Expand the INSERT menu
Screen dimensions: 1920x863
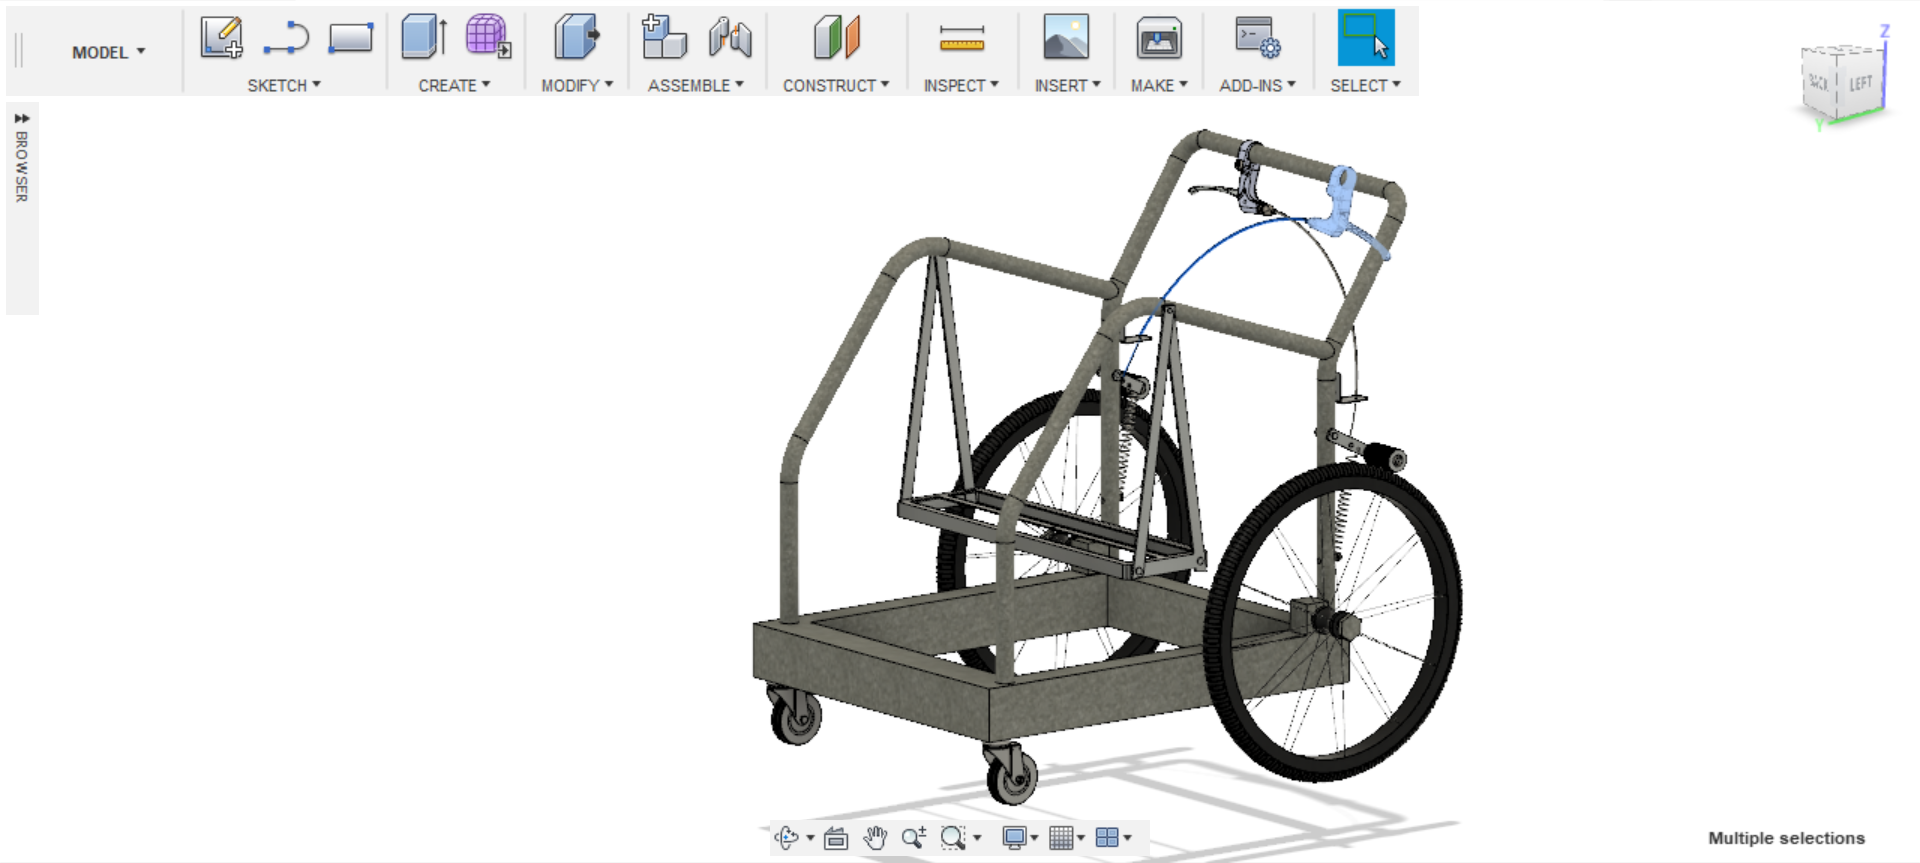point(1067,85)
